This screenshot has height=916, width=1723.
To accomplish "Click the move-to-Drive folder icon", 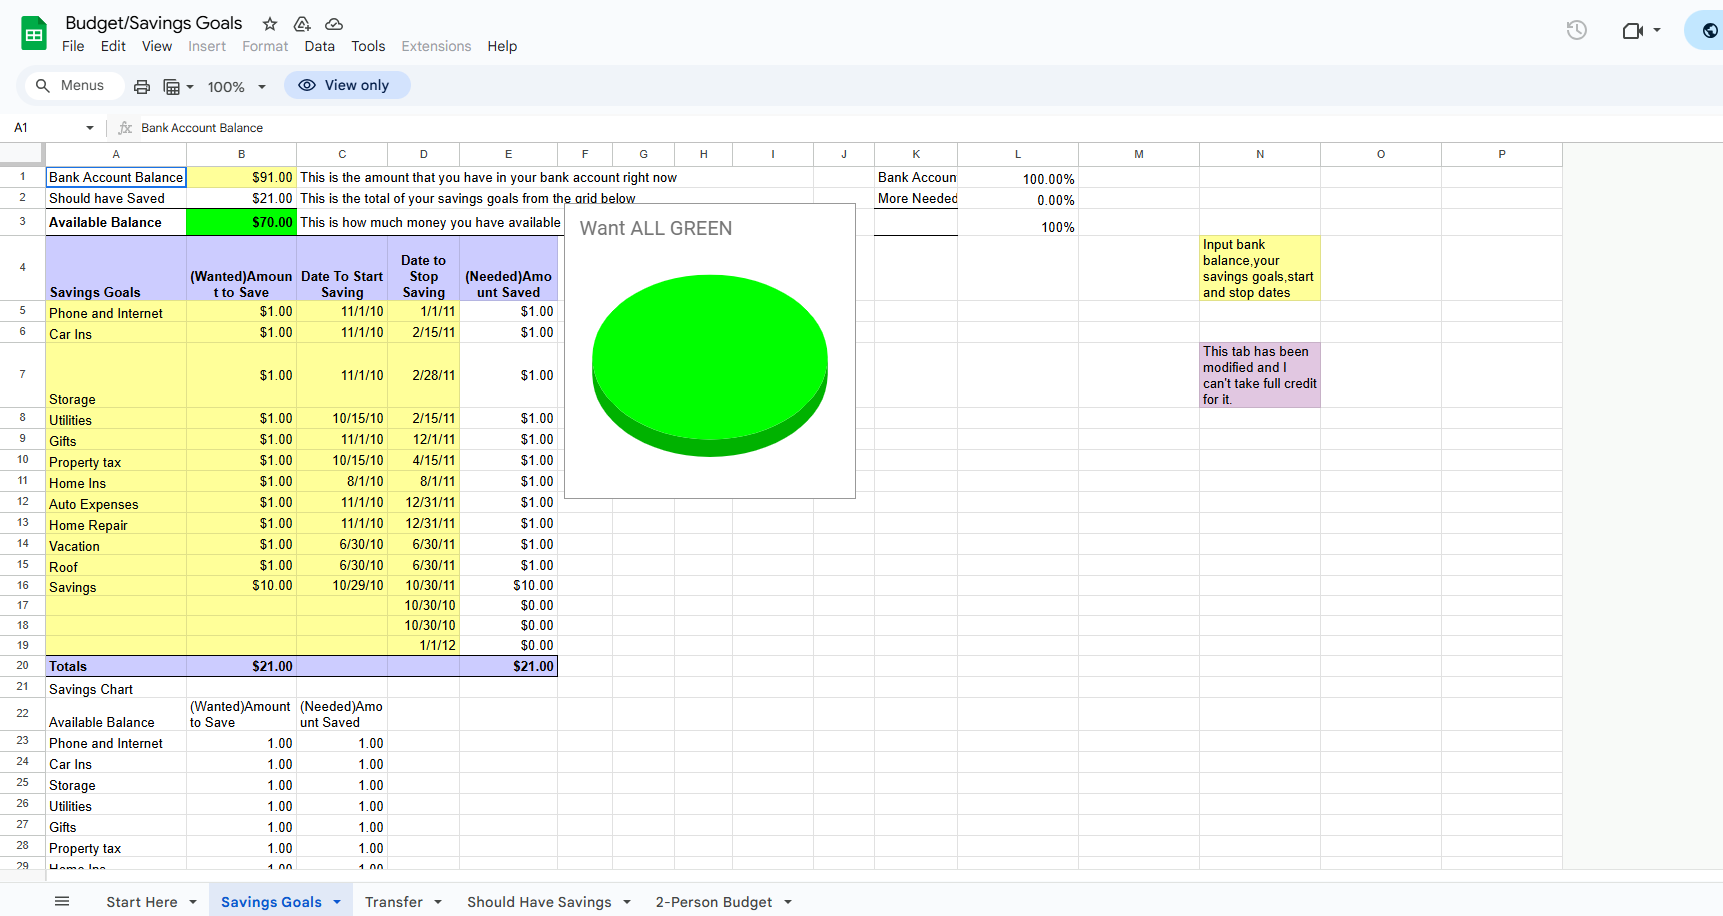I will [302, 24].
